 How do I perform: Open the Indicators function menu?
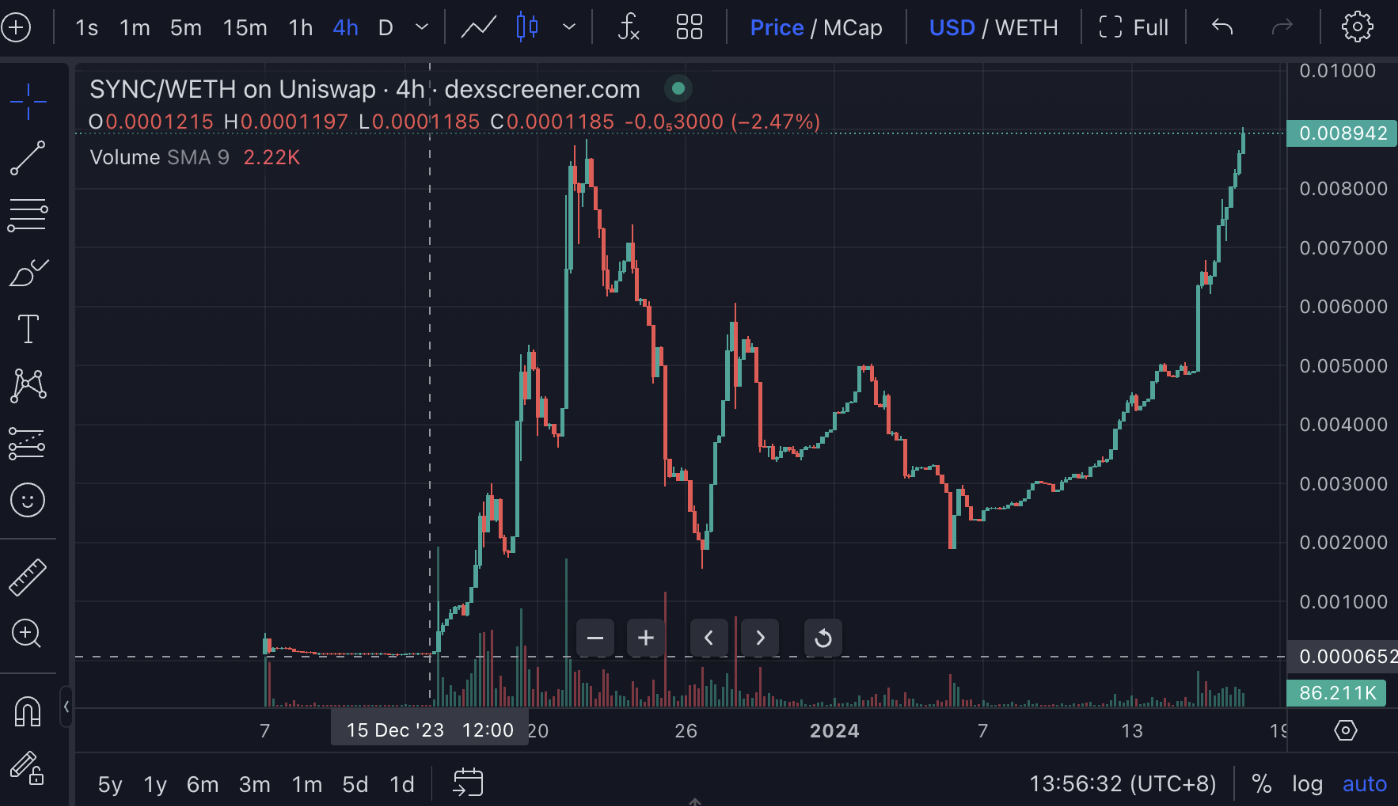(628, 27)
